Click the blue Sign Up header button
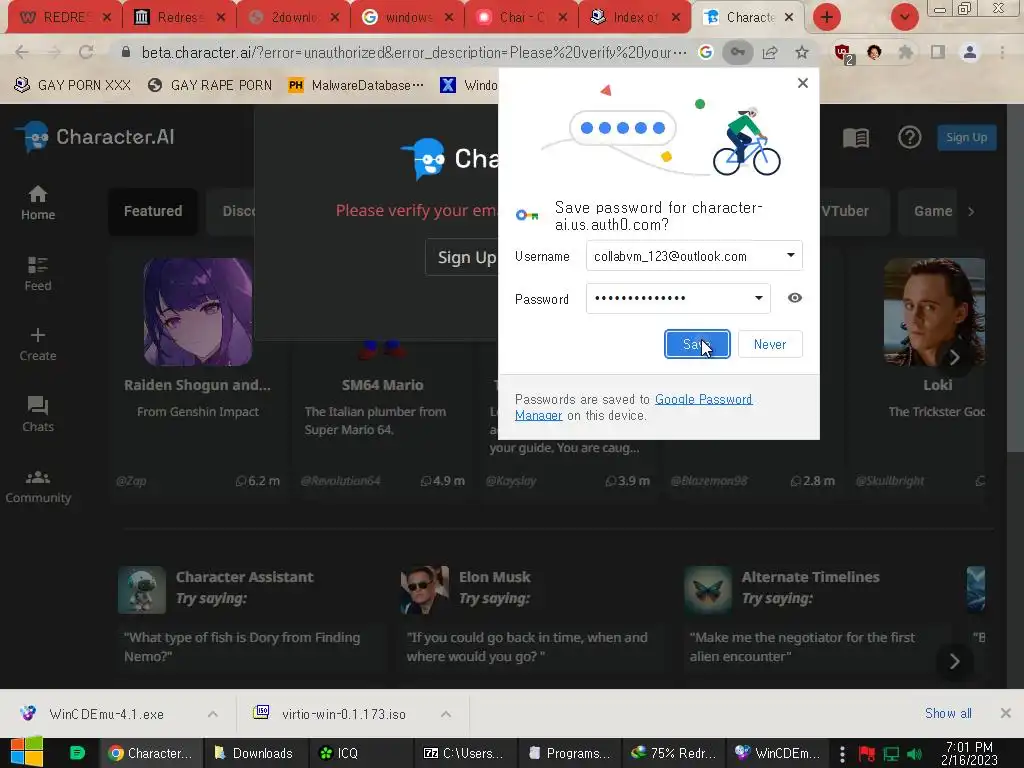The image size is (1024, 768). (x=967, y=137)
